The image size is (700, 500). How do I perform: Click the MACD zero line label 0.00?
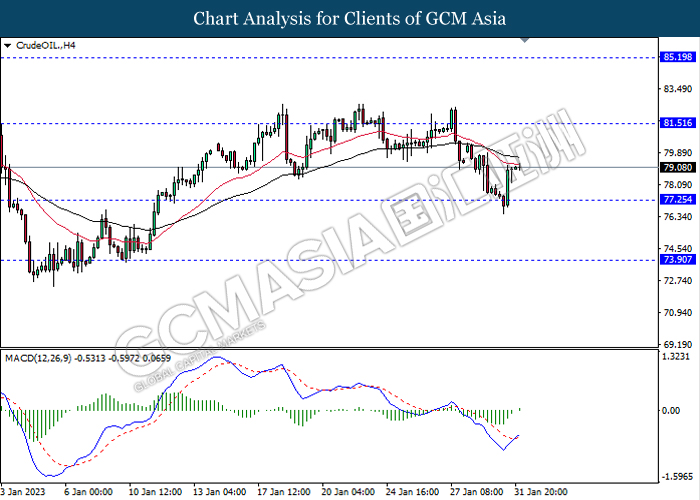671,410
